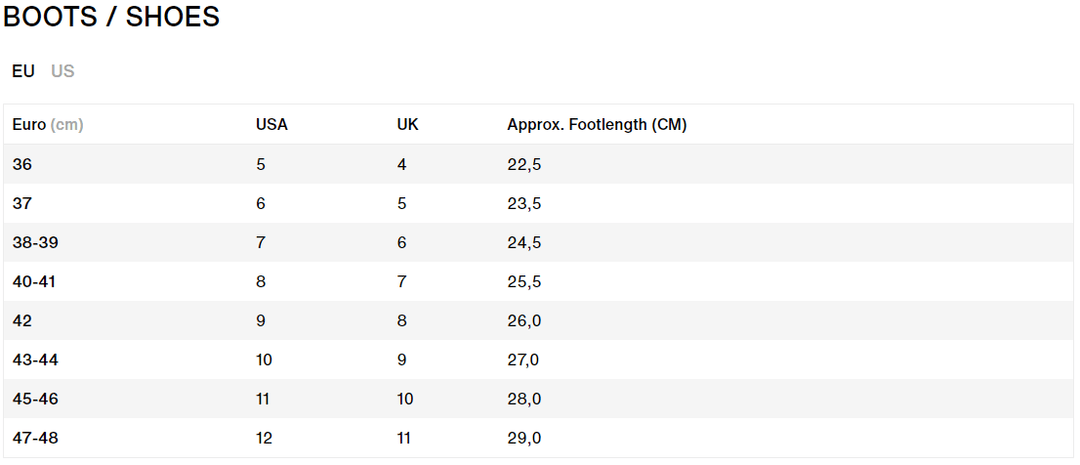Select the Euro size 36 cell
The width and height of the screenshot is (1080, 465).
(x=22, y=164)
